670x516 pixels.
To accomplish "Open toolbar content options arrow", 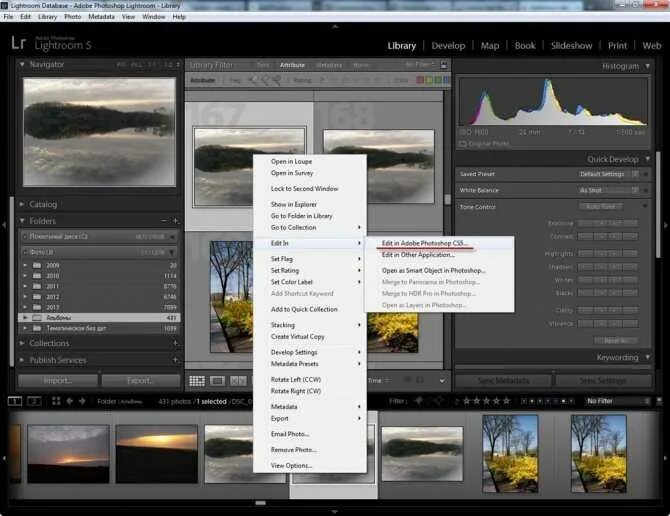I will coord(442,381).
